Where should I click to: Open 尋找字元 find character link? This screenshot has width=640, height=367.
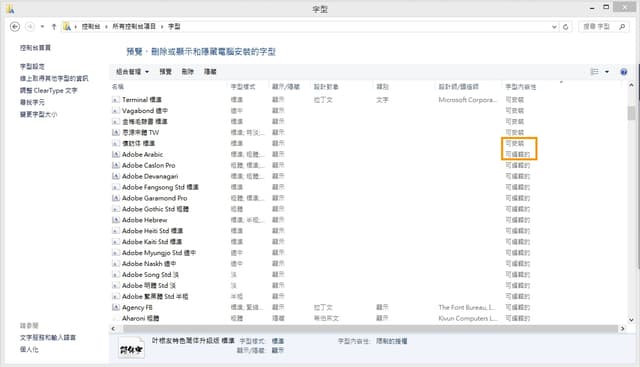[32, 102]
